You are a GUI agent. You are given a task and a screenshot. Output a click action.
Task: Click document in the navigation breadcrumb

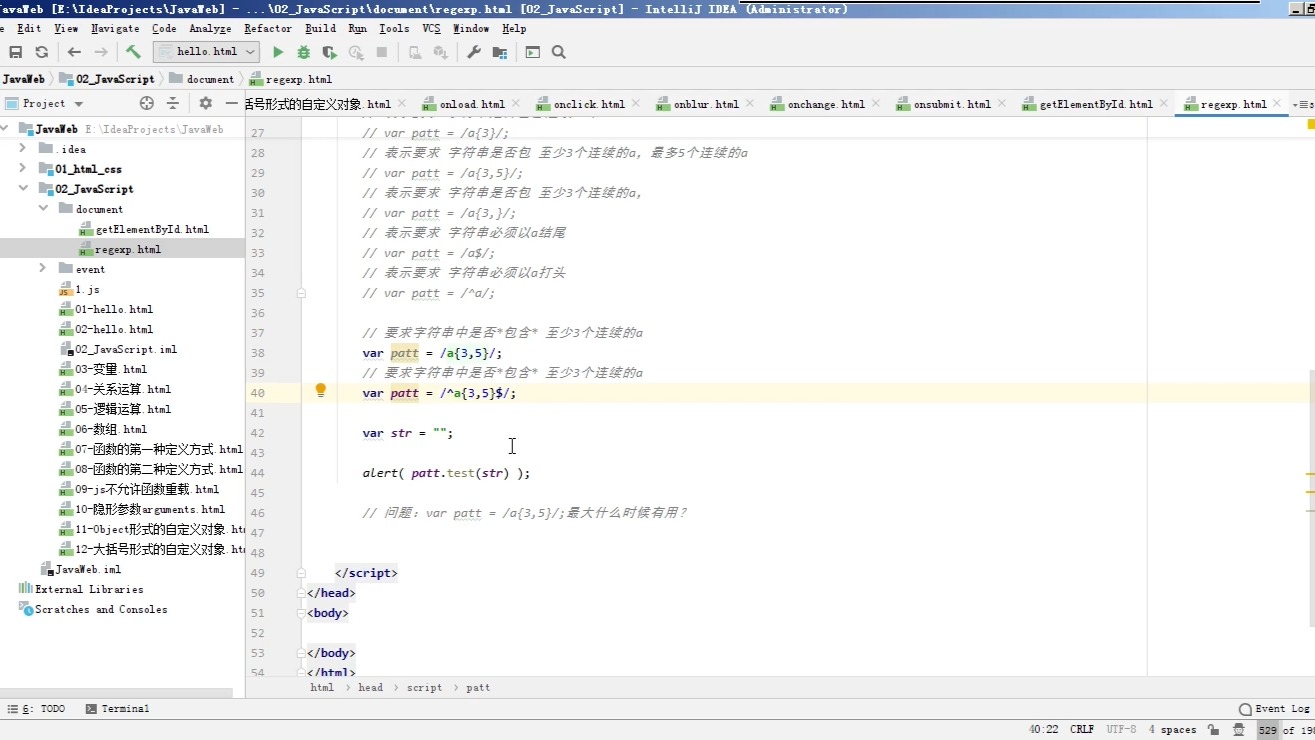click(x=202, y=79)
